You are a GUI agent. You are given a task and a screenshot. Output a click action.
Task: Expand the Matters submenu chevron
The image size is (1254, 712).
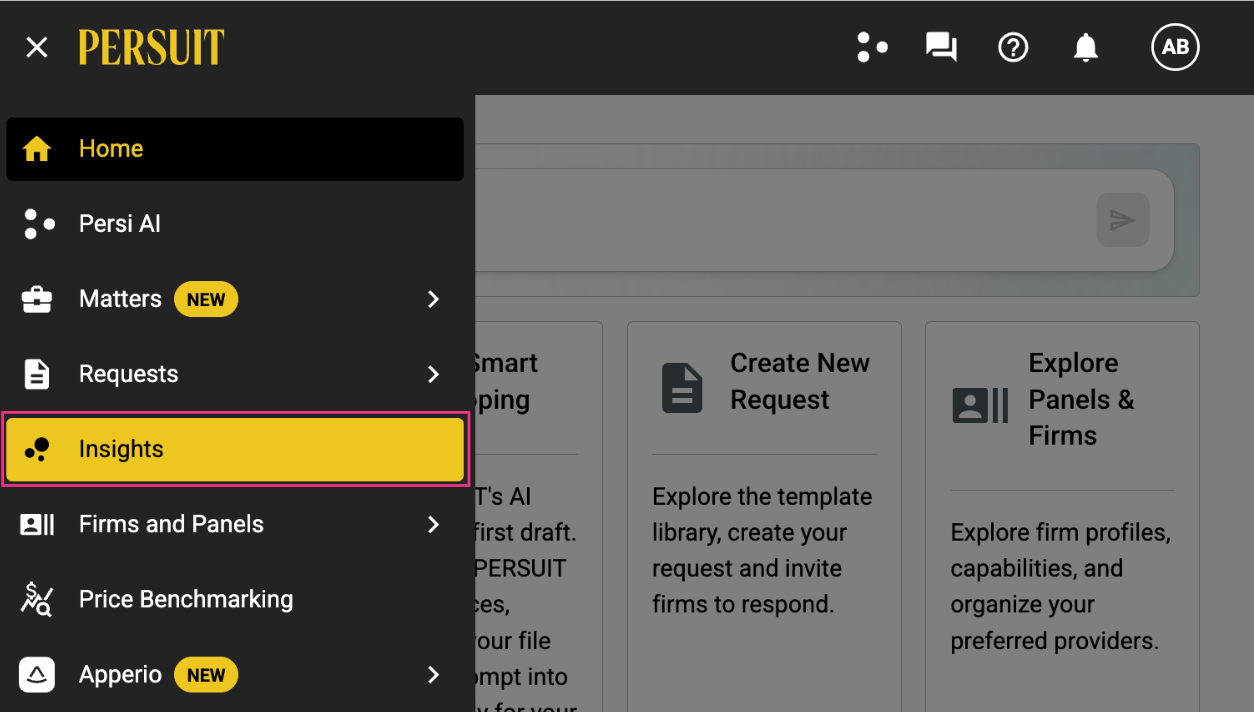433,299
